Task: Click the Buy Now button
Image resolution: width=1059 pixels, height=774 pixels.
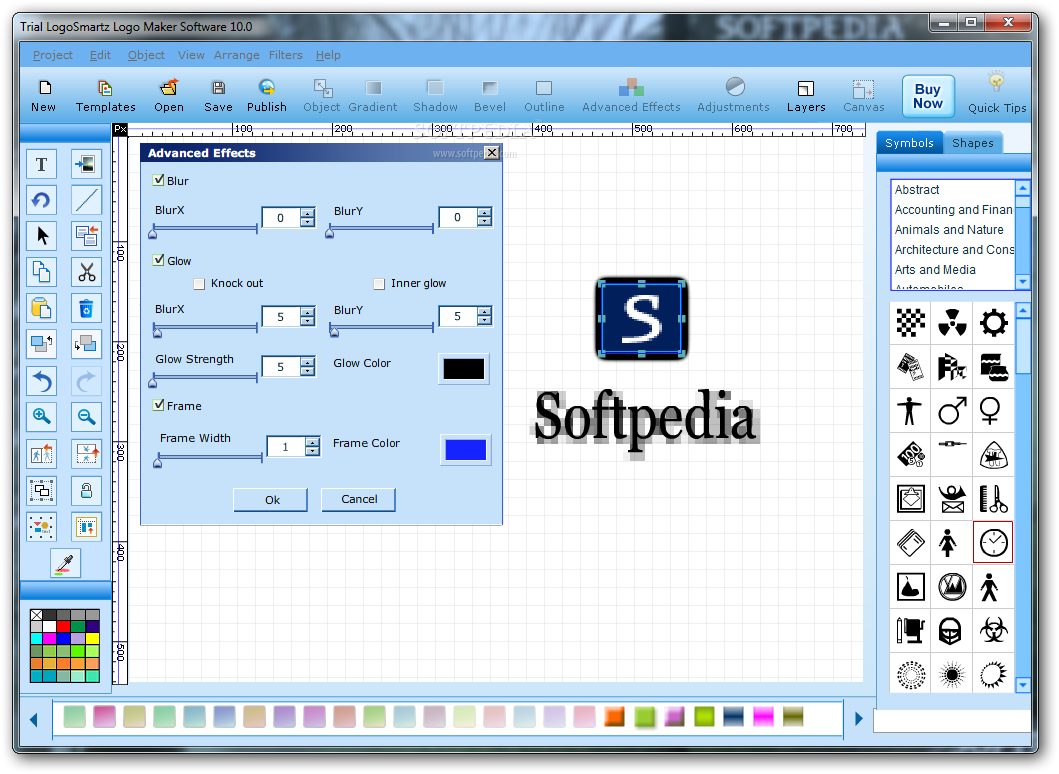Action: (928, 96)
